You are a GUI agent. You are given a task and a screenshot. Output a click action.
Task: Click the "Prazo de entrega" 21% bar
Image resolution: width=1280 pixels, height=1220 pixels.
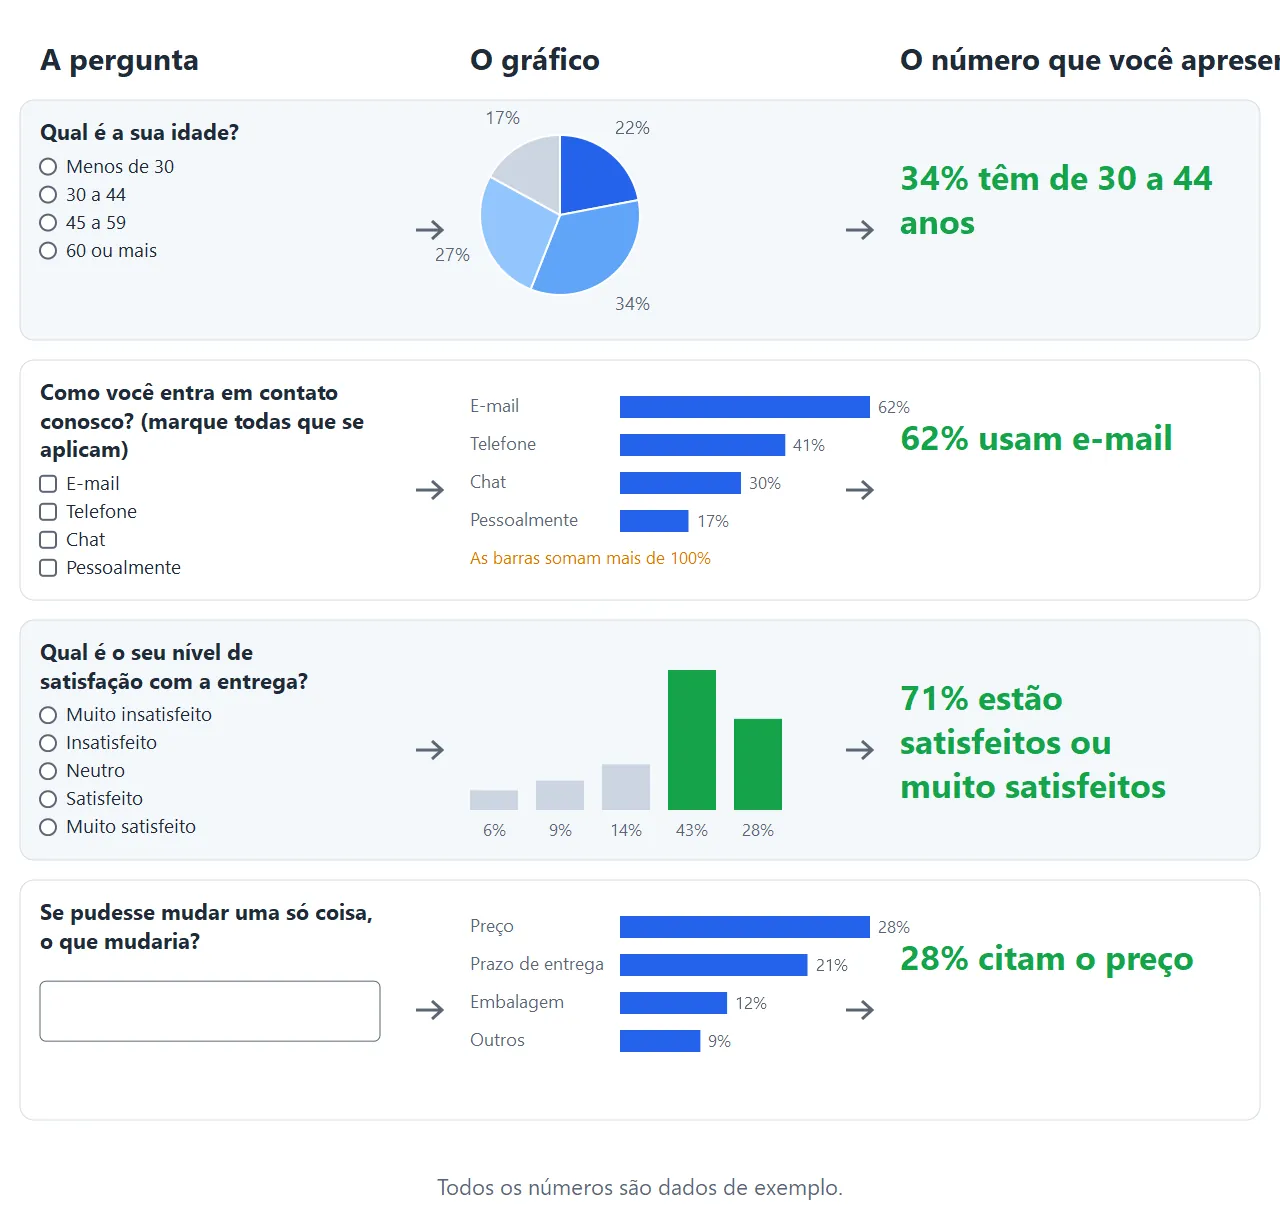click(x=714, y=965)
